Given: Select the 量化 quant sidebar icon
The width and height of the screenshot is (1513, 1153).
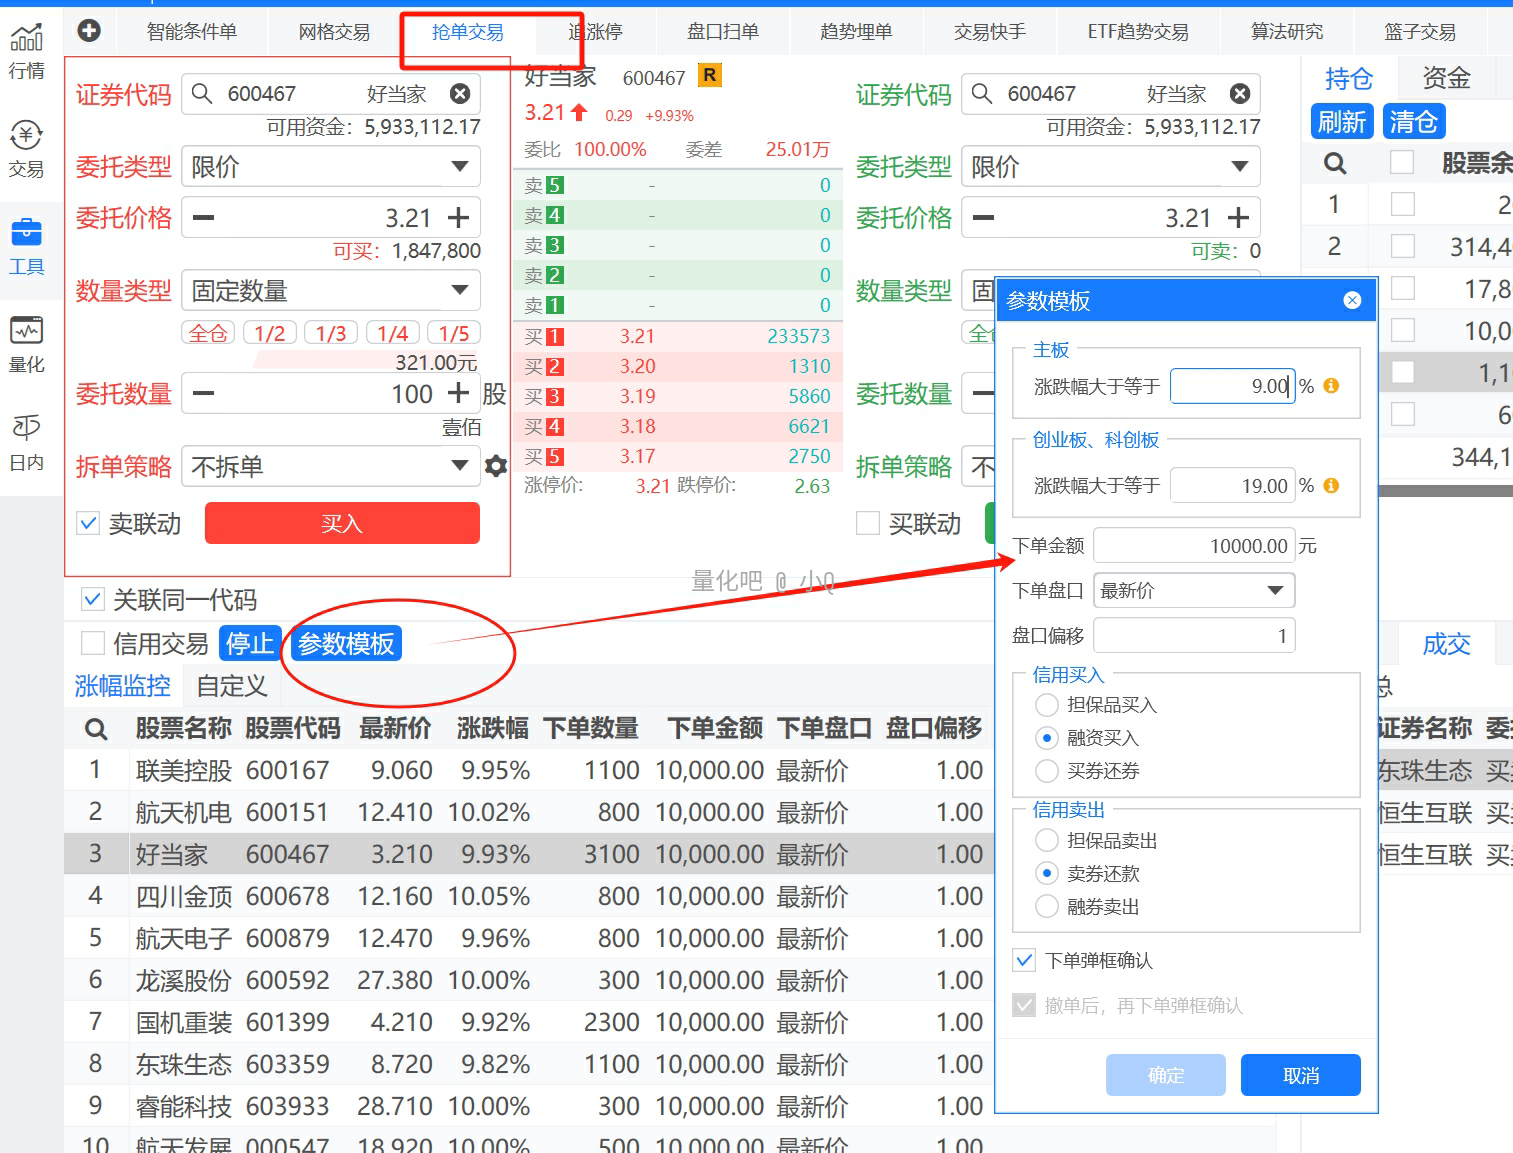Looking at the screenshot, I should tap(27, 344).
